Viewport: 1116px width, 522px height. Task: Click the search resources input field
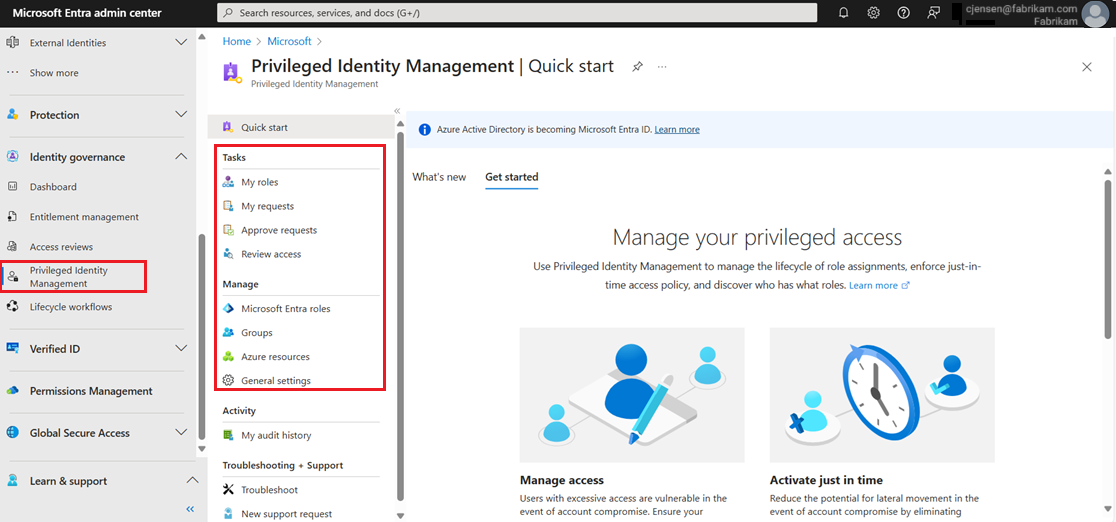(516, 13)
